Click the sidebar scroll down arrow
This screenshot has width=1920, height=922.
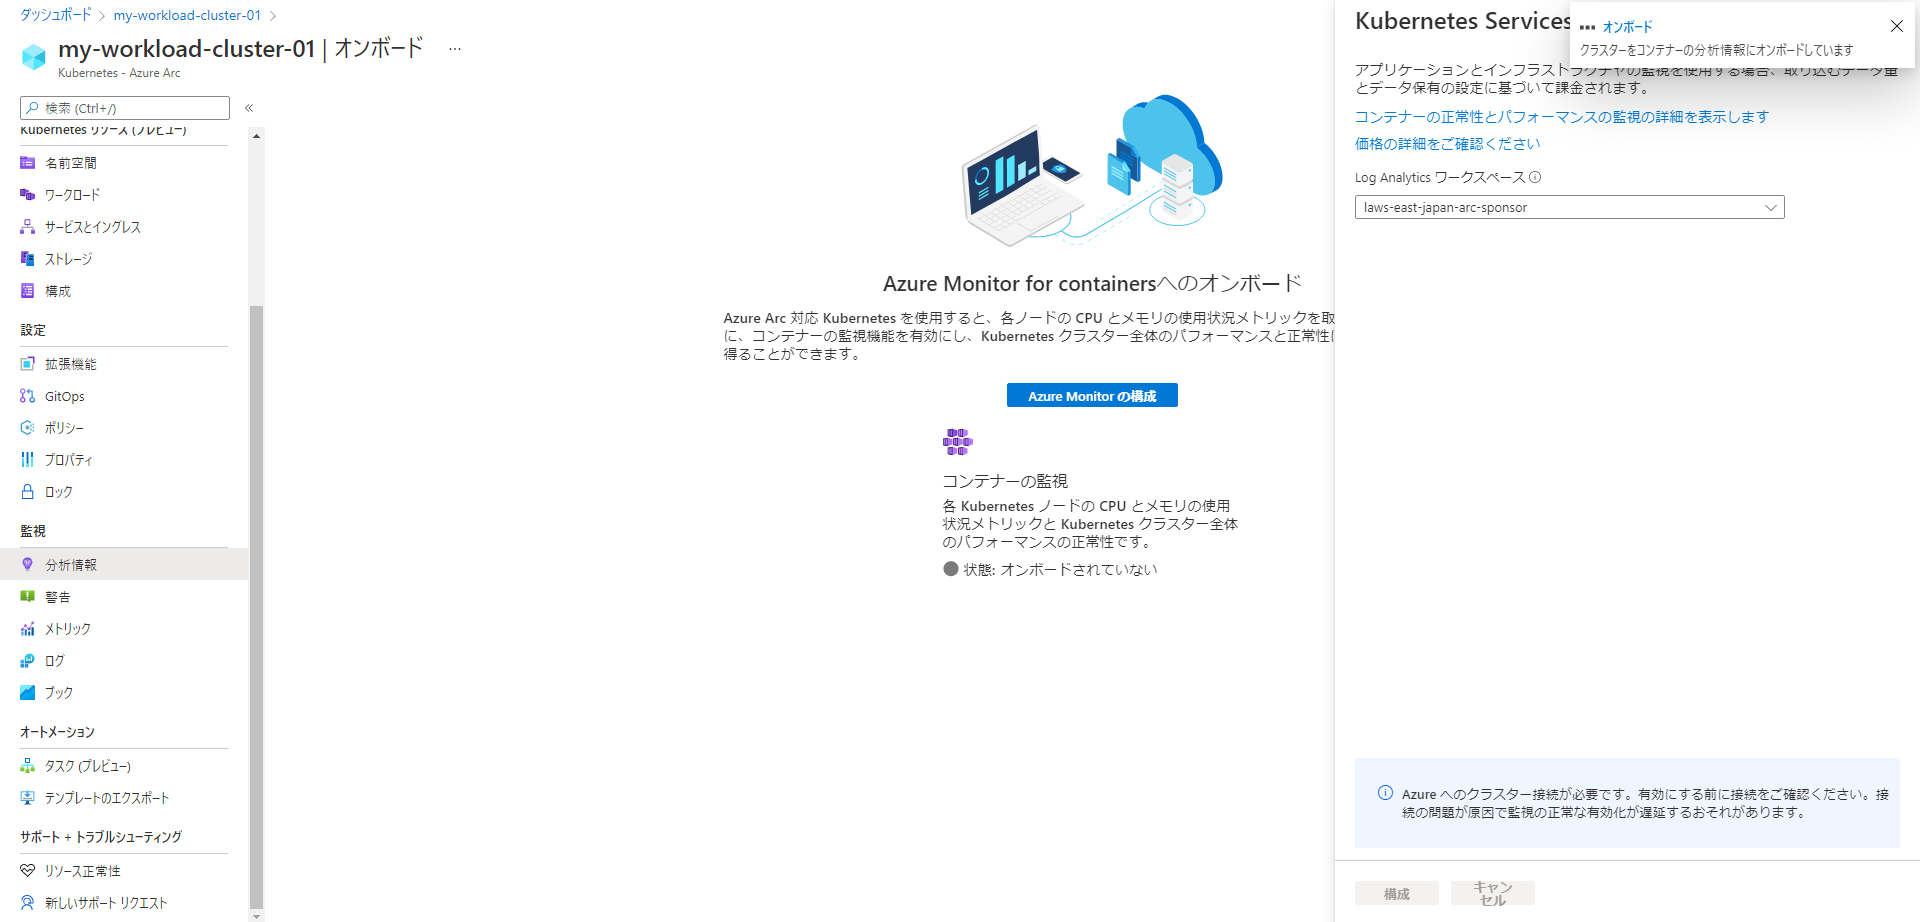(x=256, y=915)
